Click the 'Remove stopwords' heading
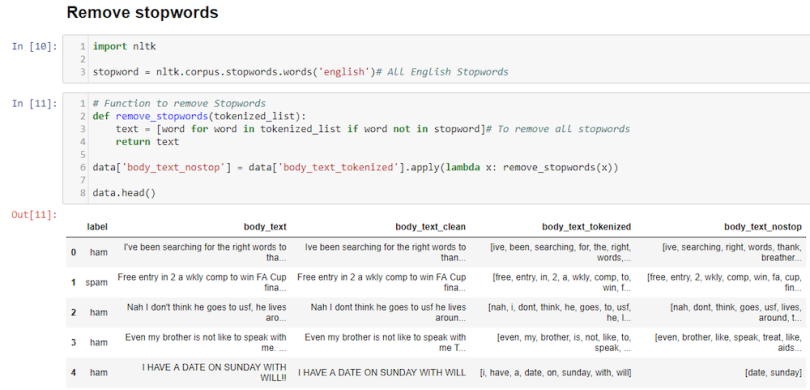Screen dimensions: 810x390 143,12
